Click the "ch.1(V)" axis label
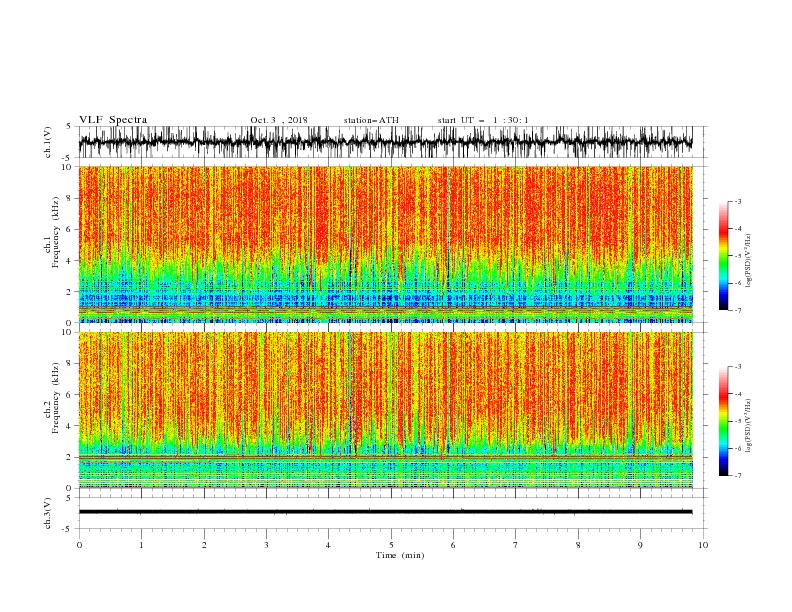Screen dimensions: 792x612 [48, 142]
